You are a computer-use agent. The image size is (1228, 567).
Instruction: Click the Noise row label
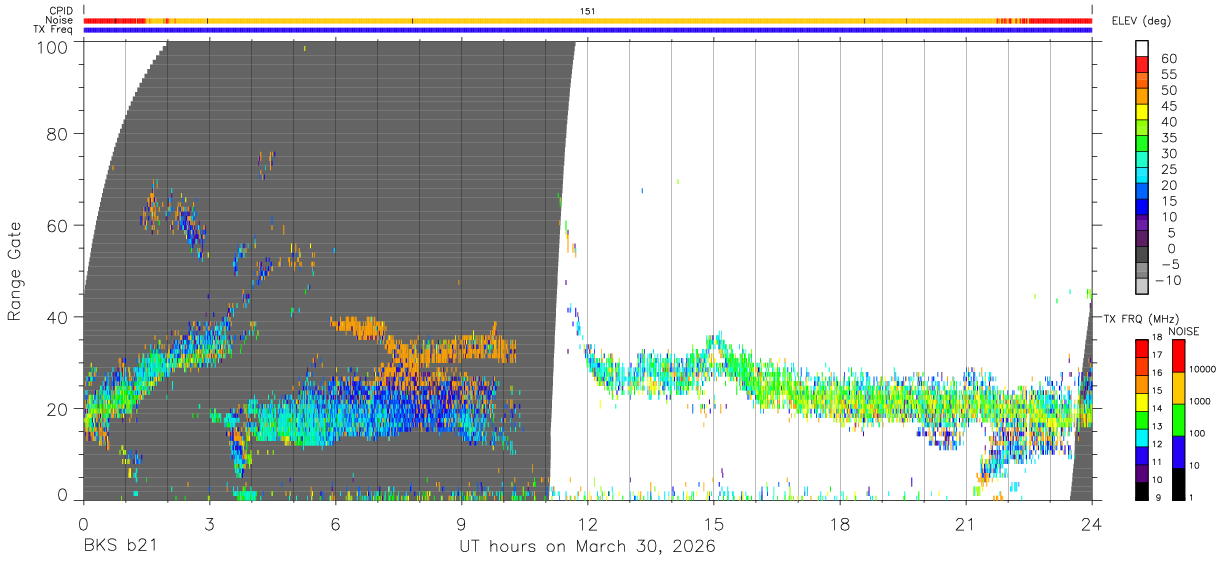click(61, 20)
